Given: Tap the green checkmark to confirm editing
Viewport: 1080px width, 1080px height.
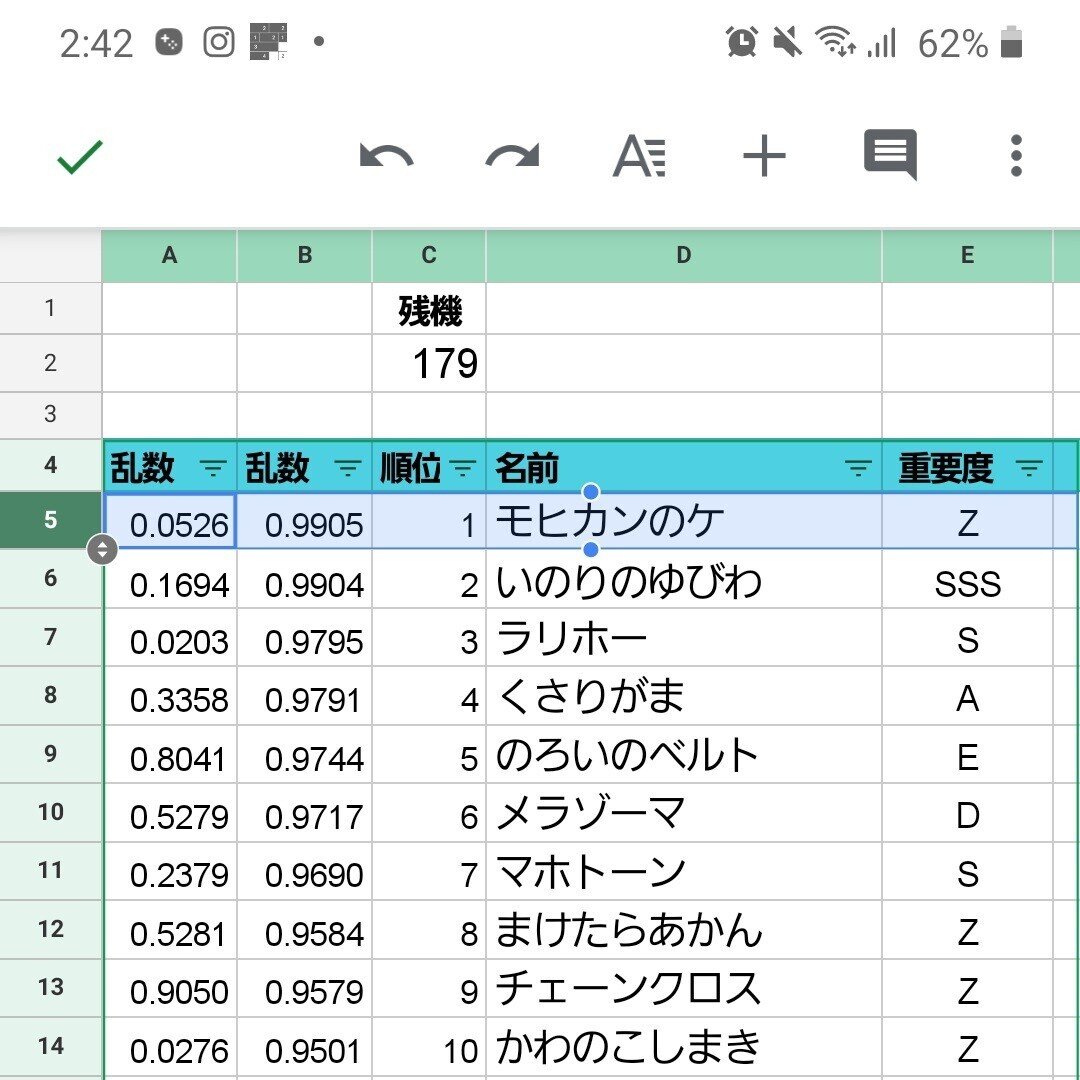Looking at the screenshot, I should coord(80,157).
